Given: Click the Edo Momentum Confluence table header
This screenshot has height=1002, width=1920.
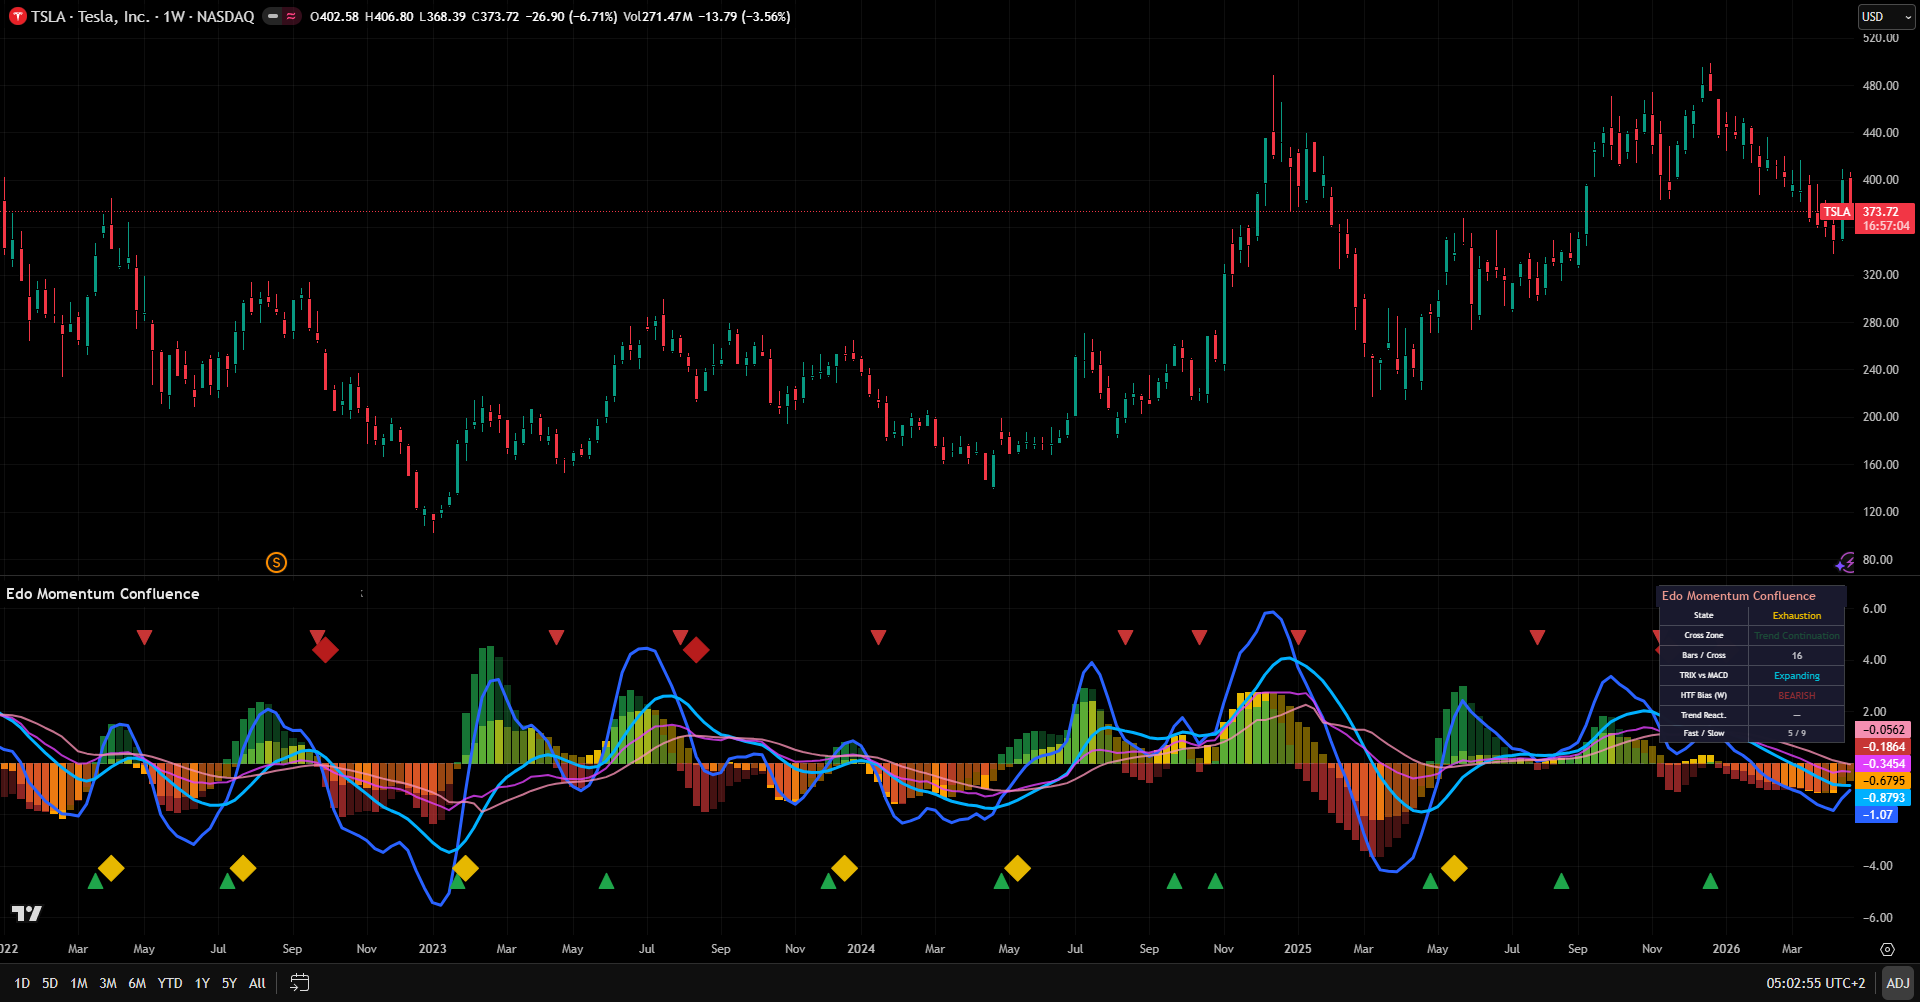Looking at the screenshot, I should click(1751, 596).
